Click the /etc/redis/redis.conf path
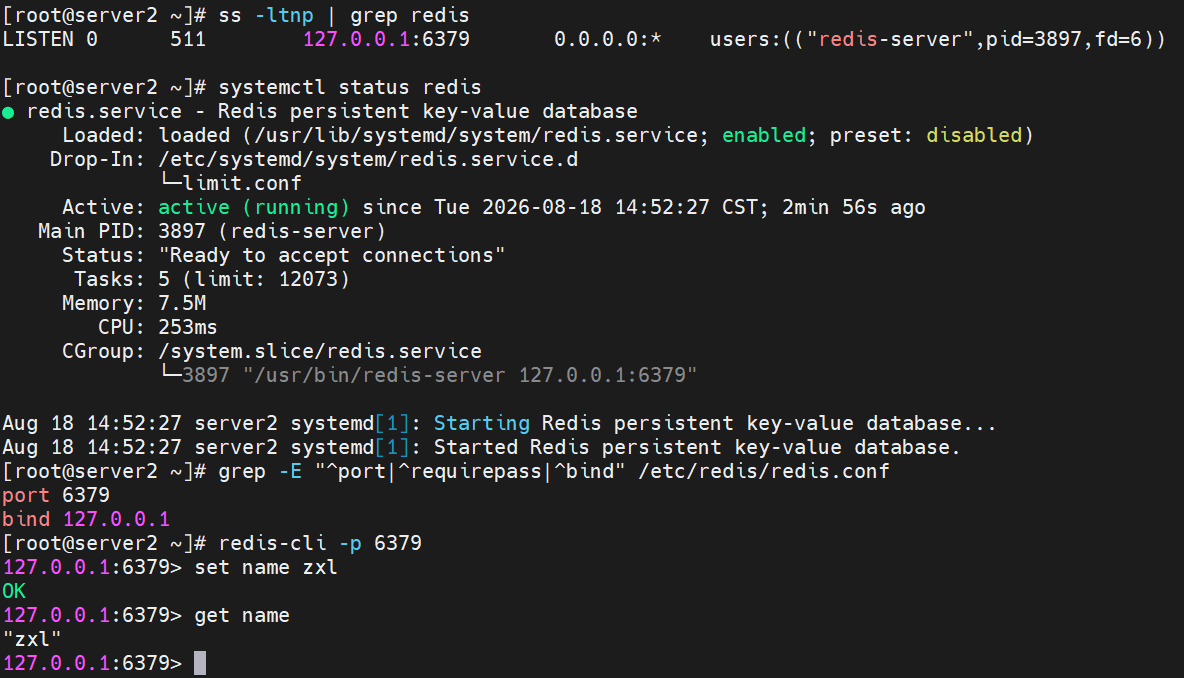This screenshot has width=1184, height=678. pyautogui.click(x=763, y=471)
